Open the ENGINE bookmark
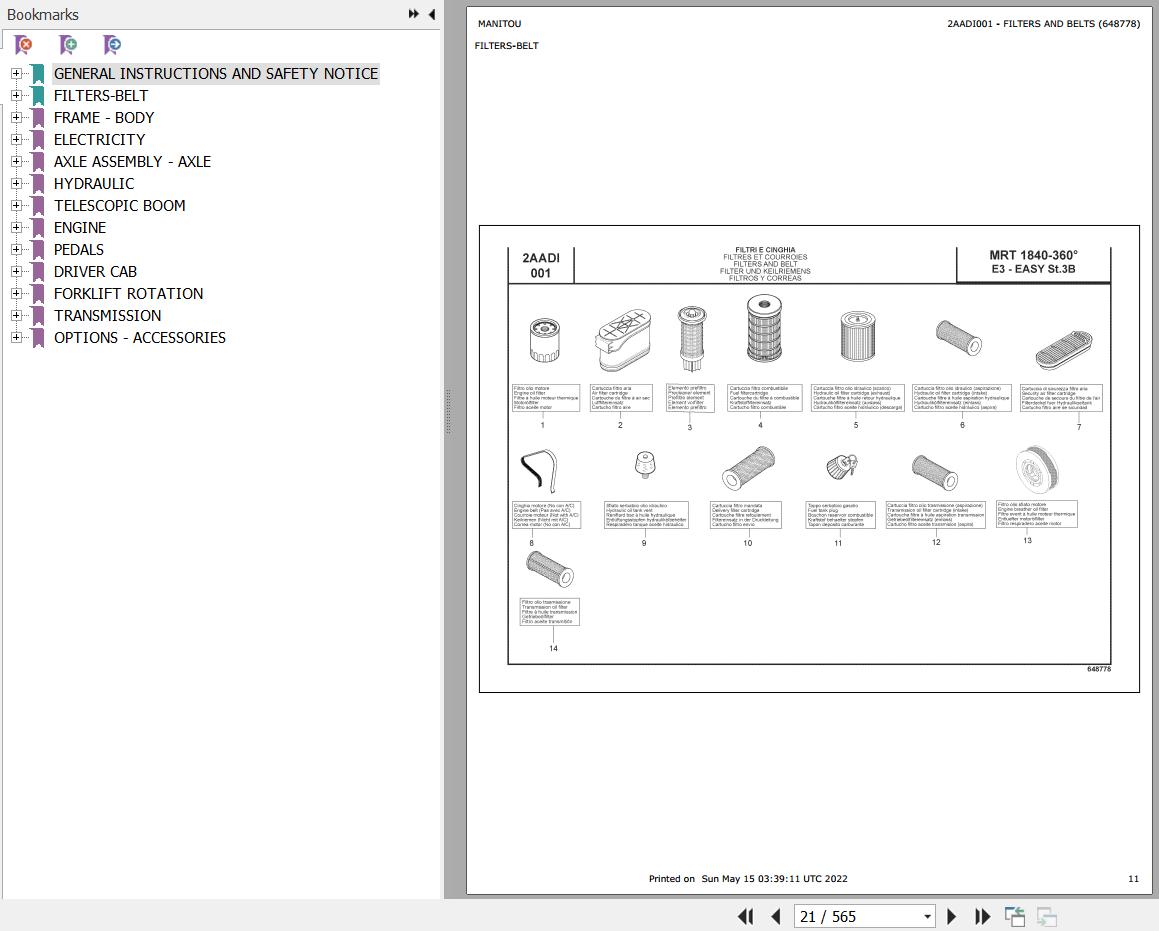This screenshot has height=931, width=1159. [x=80, y=228]
